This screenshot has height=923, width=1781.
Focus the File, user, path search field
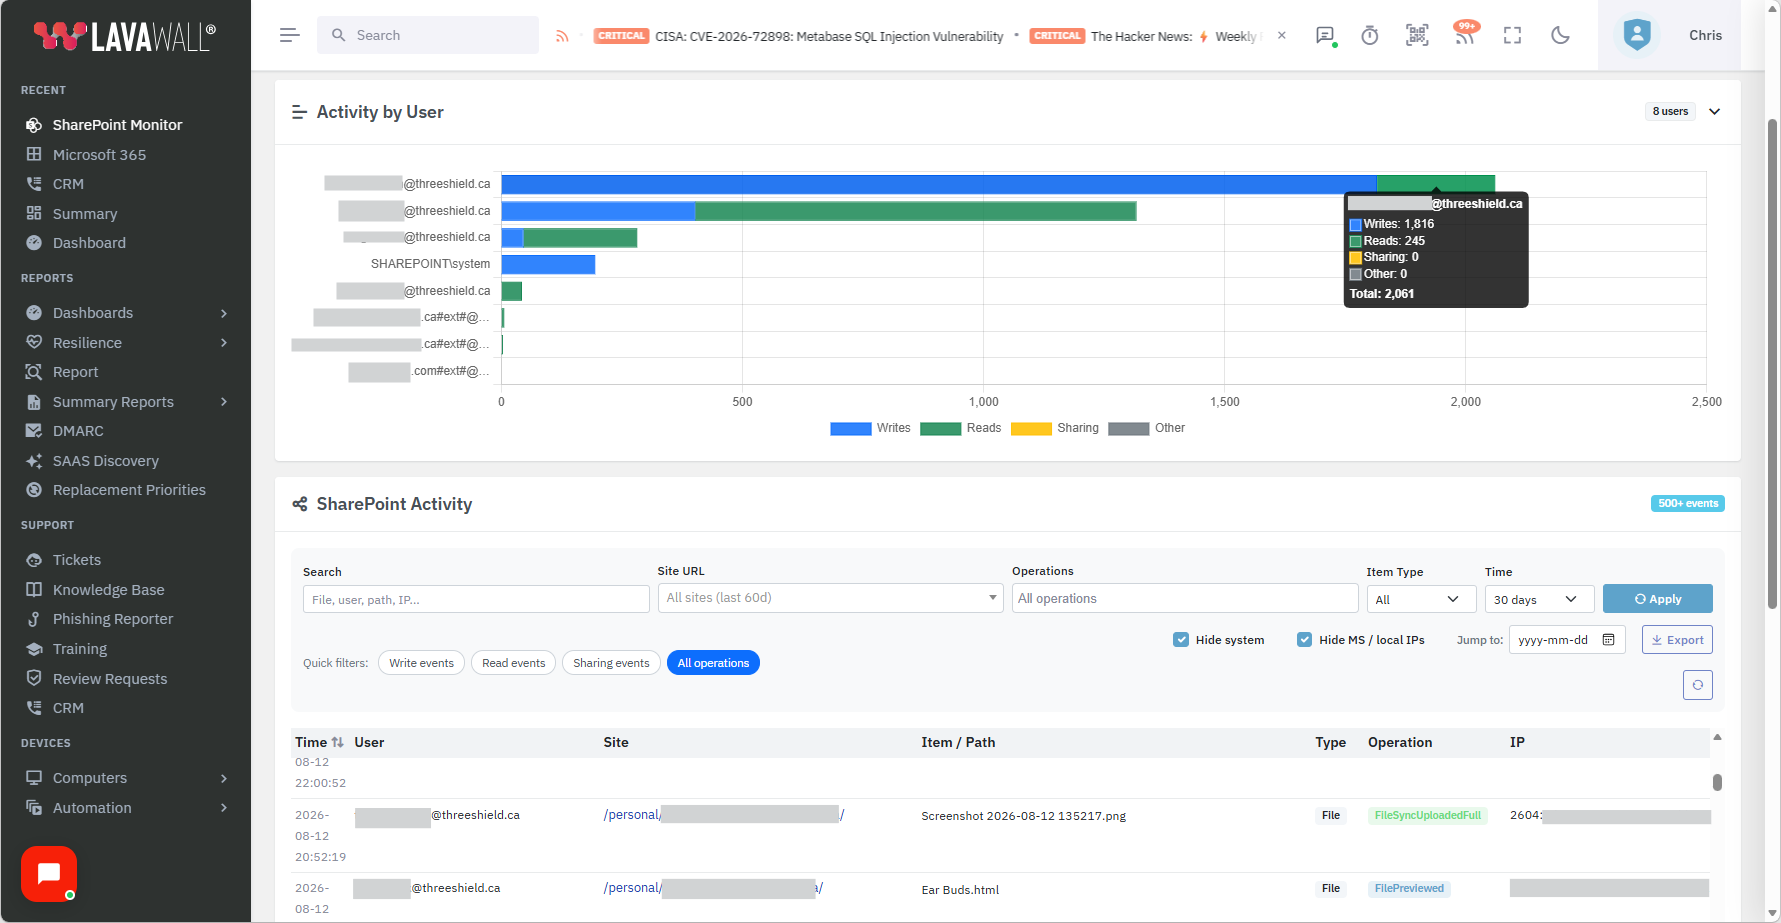[476, 599]
